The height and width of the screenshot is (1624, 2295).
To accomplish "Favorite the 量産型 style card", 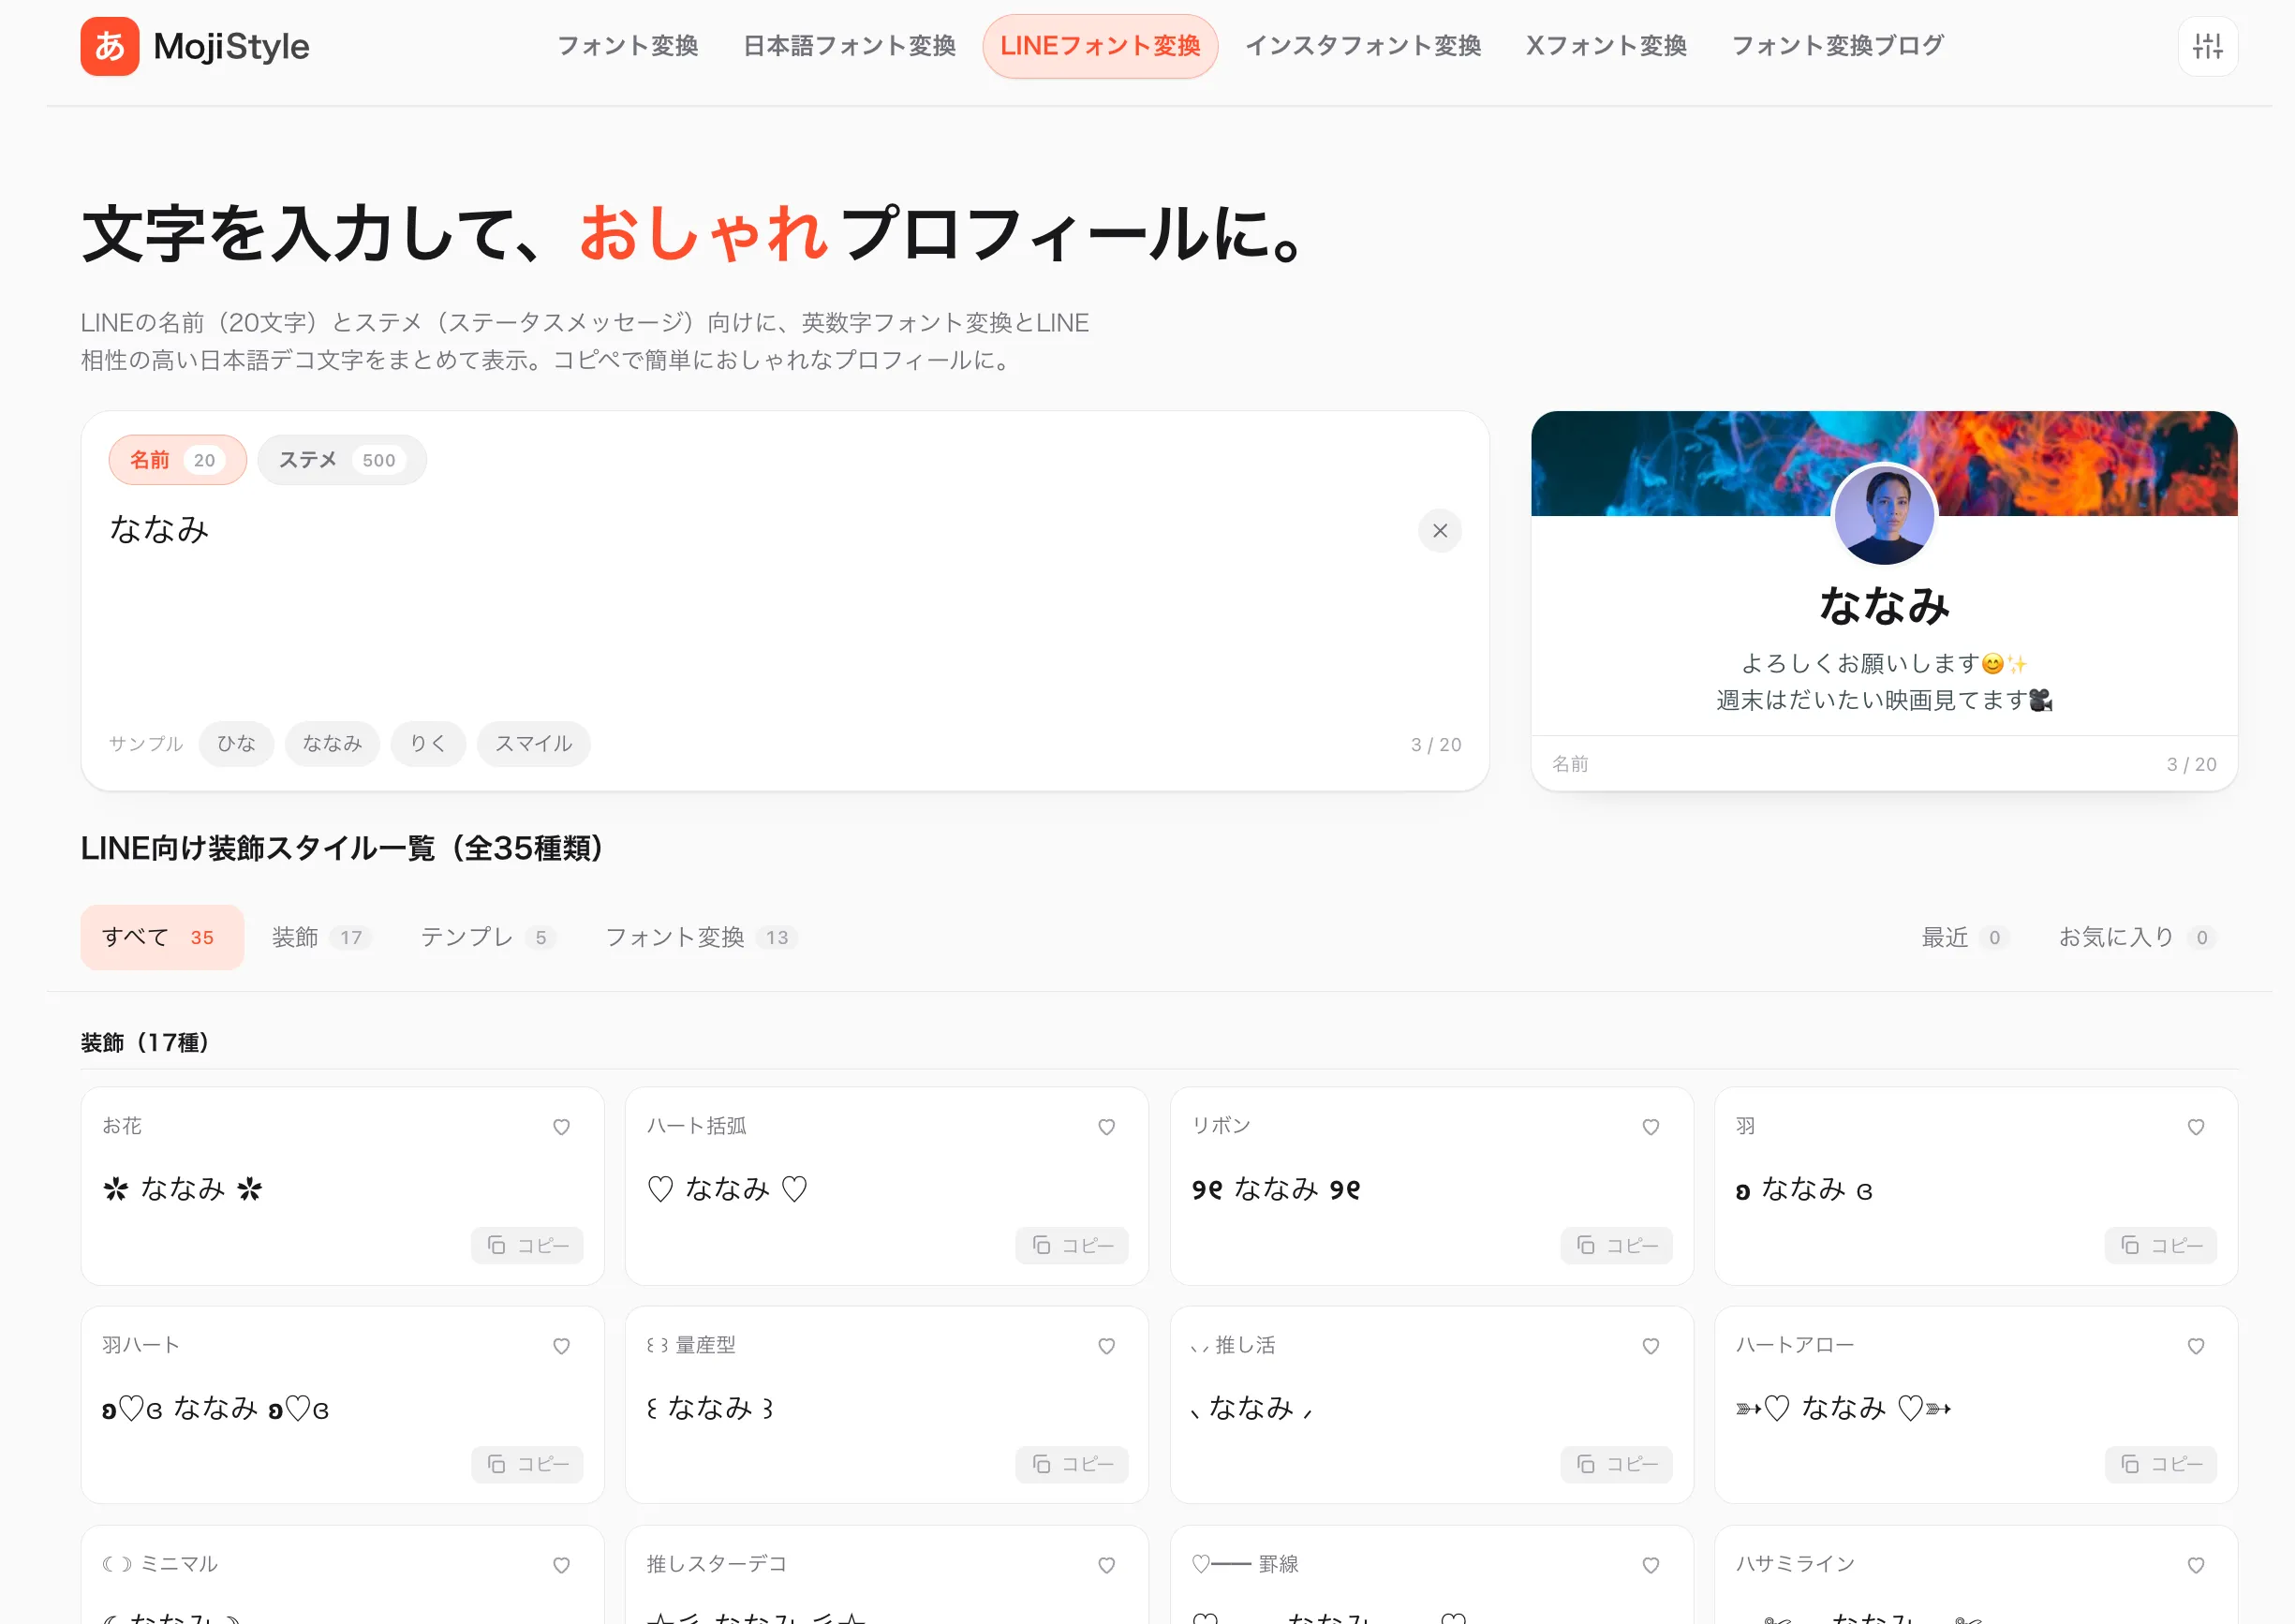I will click(1106, 1345).
